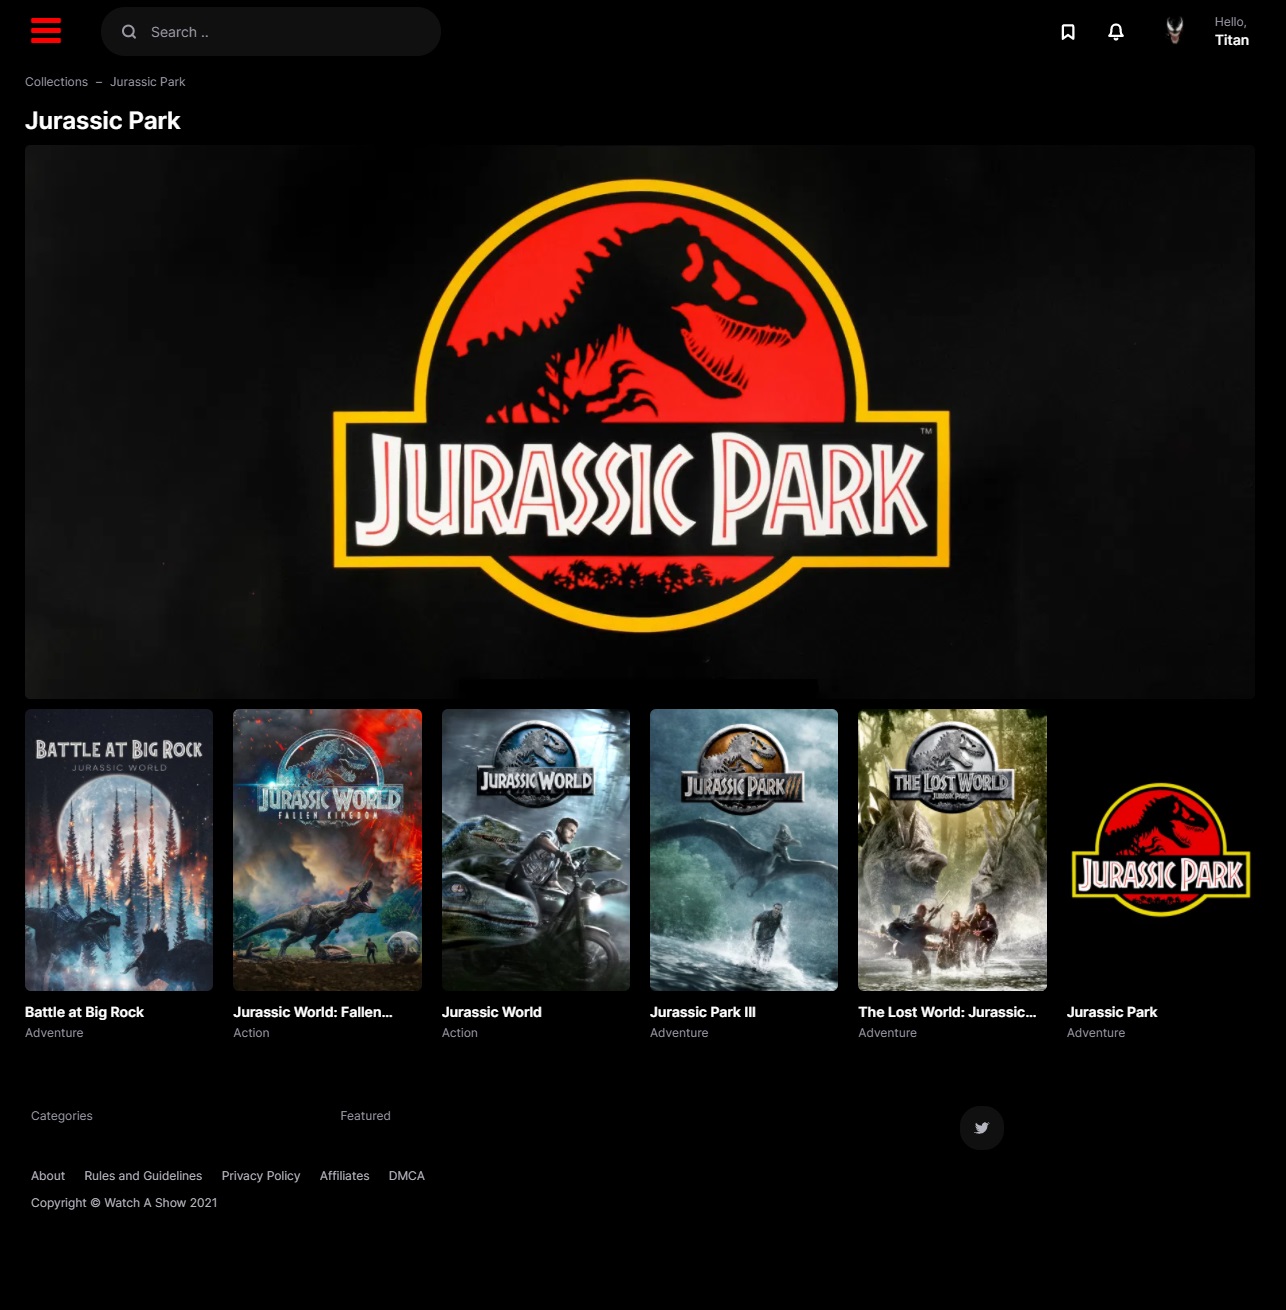
Task: Open Jurassic World: Fallen Kingdom poster
Action: [327, 850]
